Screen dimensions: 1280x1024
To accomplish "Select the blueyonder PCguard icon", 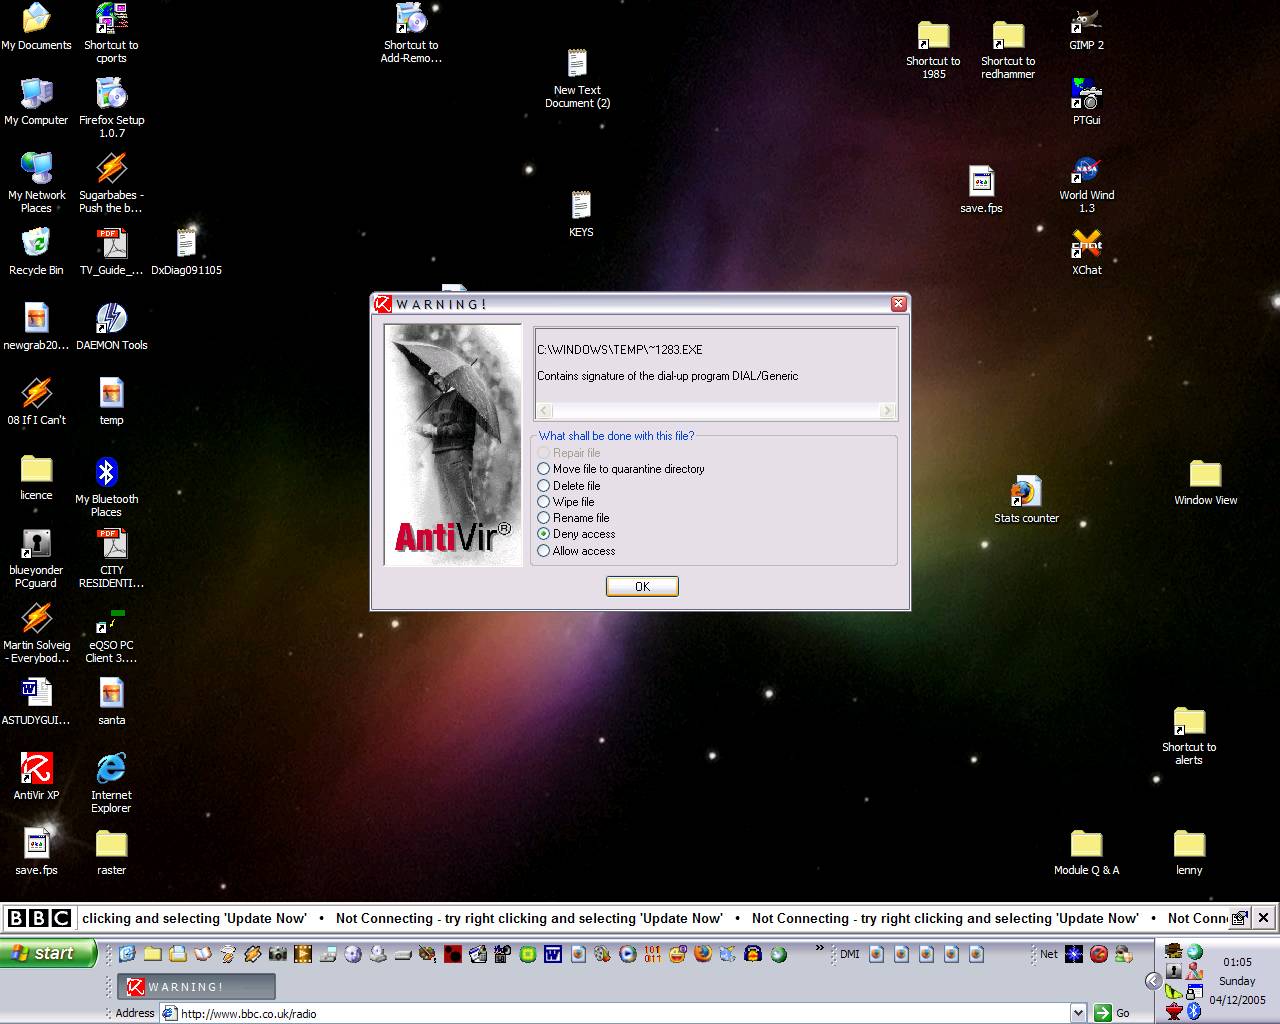I will click(x=36, y=558).
